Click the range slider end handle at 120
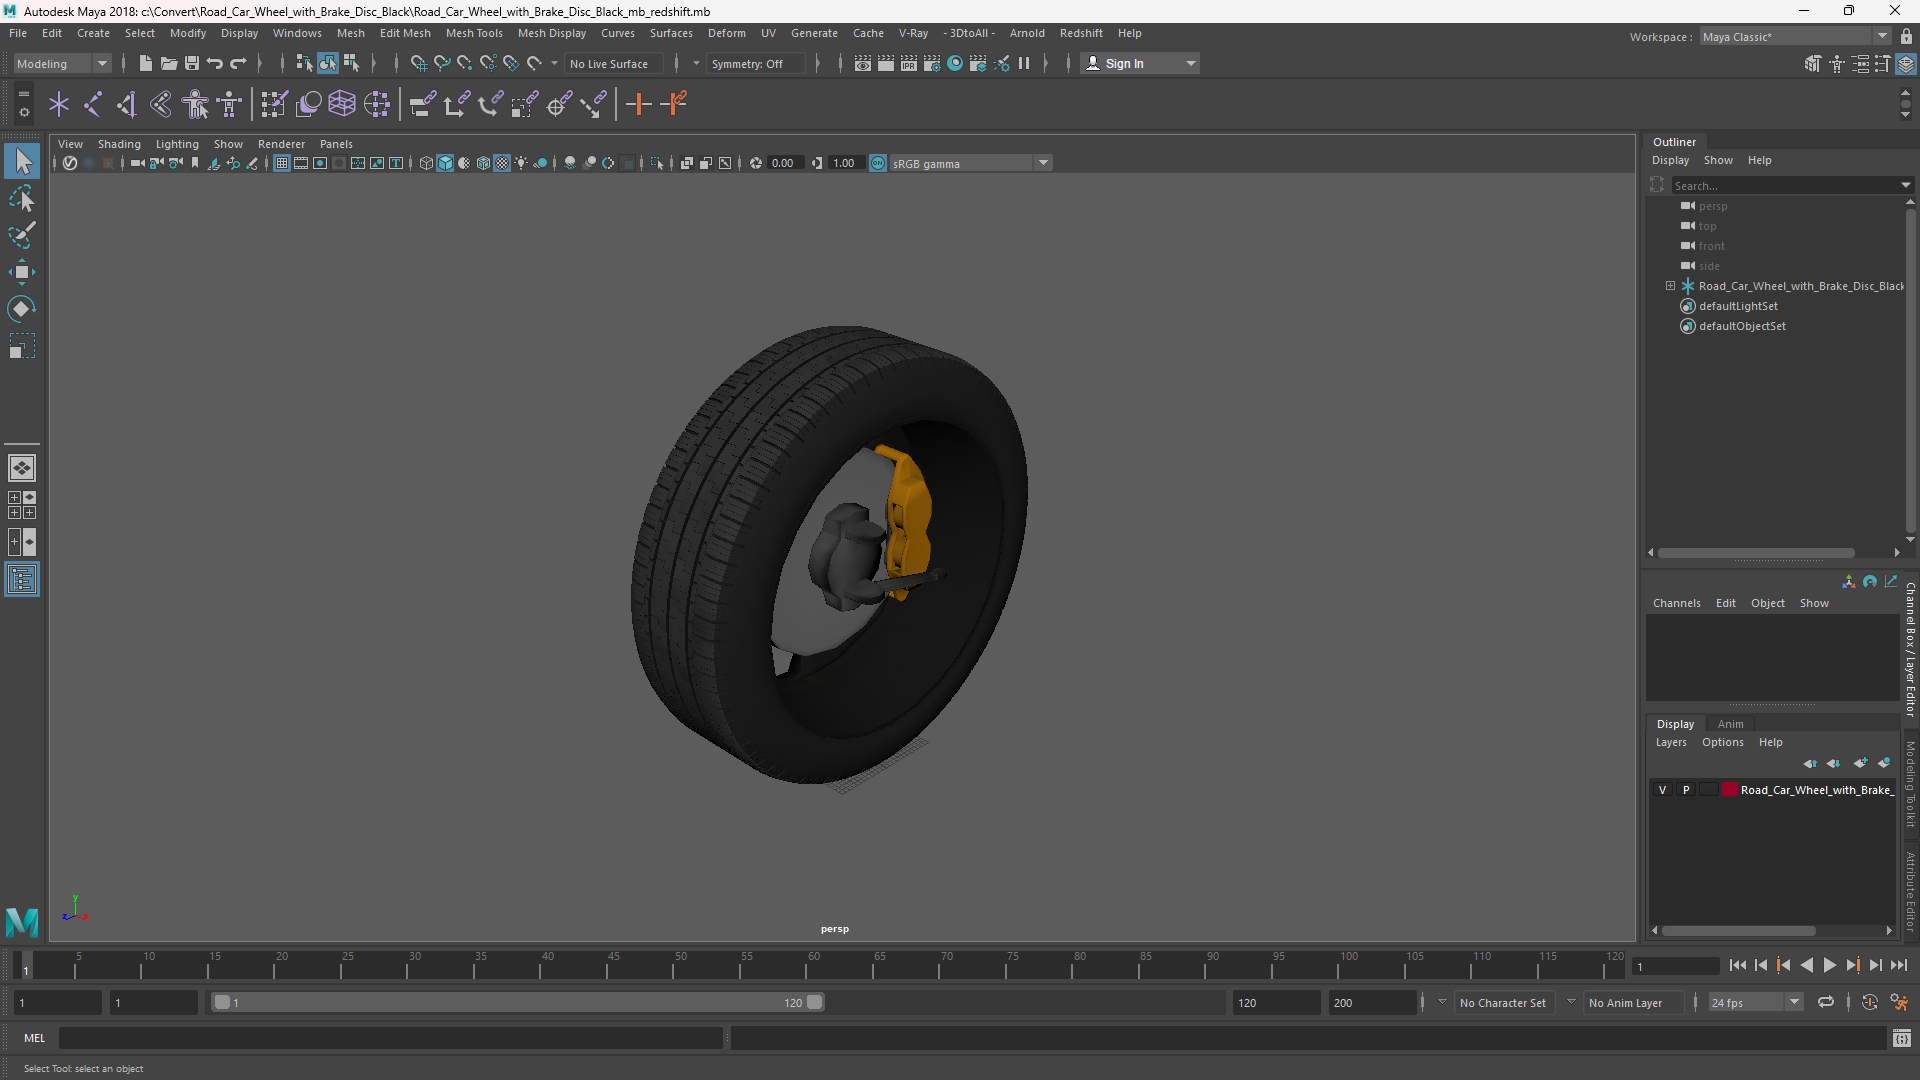This screenshot has height=1080, width=1920. tap(815, 1002)
